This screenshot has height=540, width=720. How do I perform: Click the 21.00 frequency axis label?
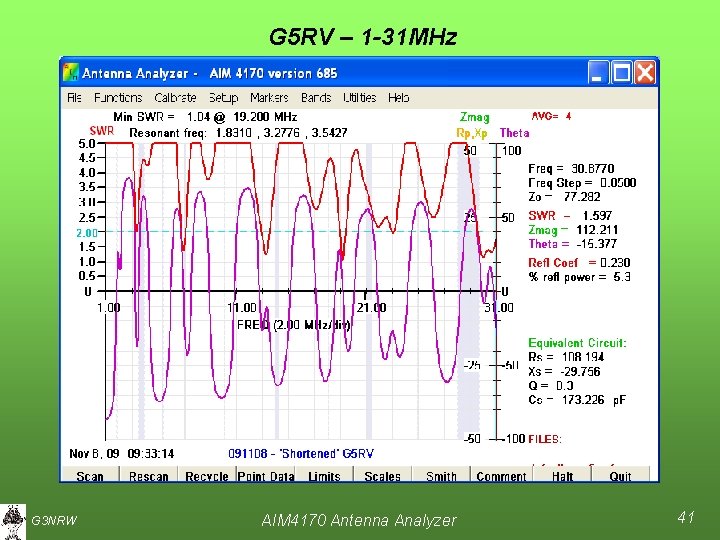(371, 307)
